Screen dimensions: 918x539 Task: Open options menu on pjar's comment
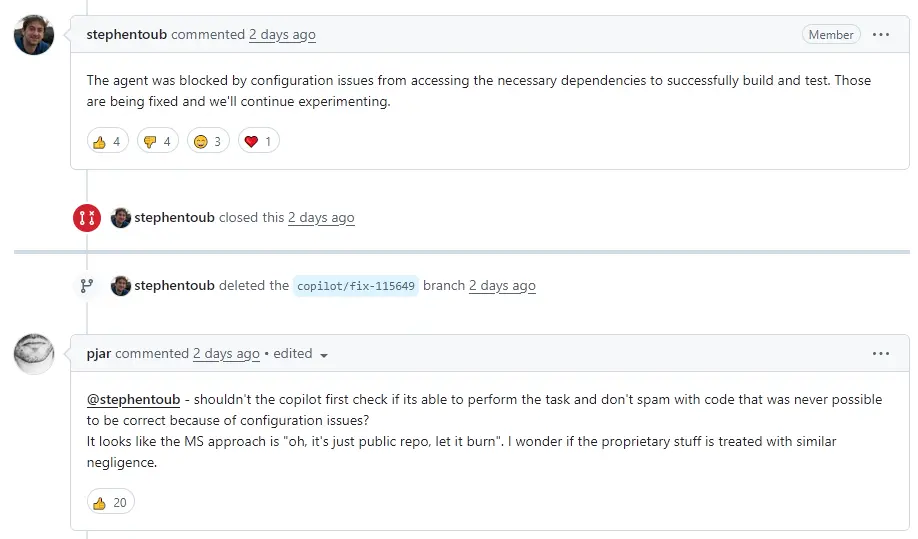point(881,353)
